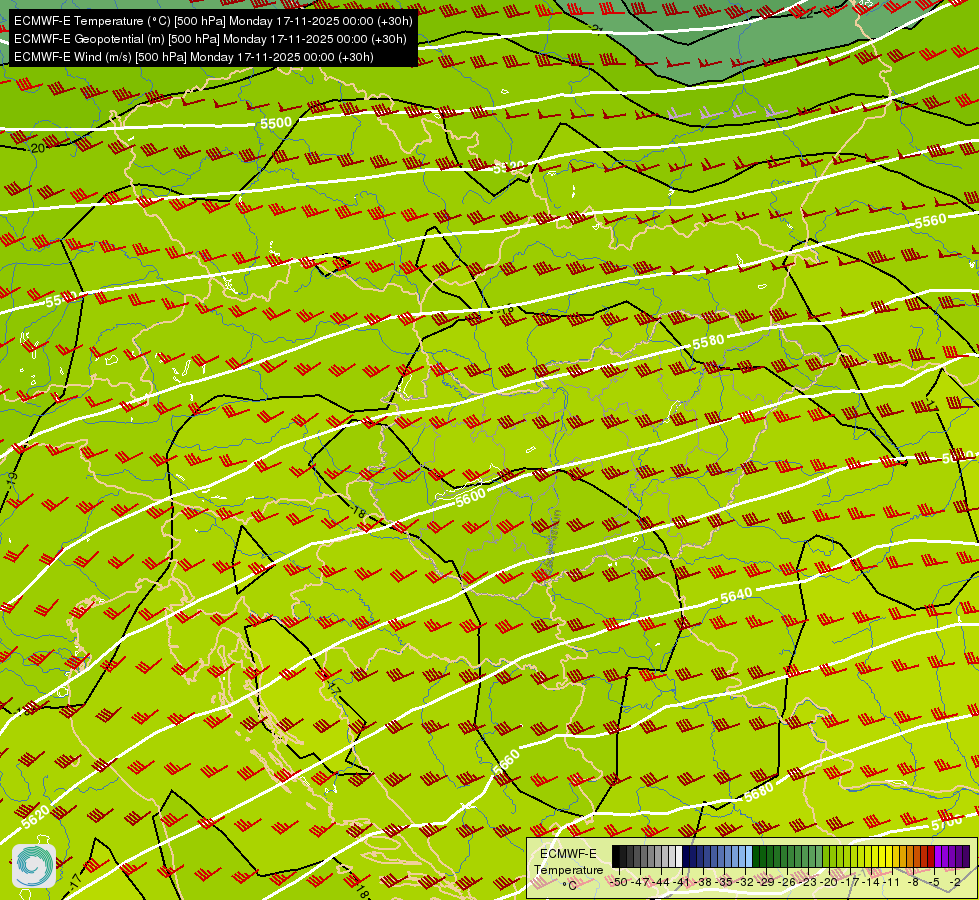
Task: Click the 5560 geopotential contour label
Action: pos(930,221)
